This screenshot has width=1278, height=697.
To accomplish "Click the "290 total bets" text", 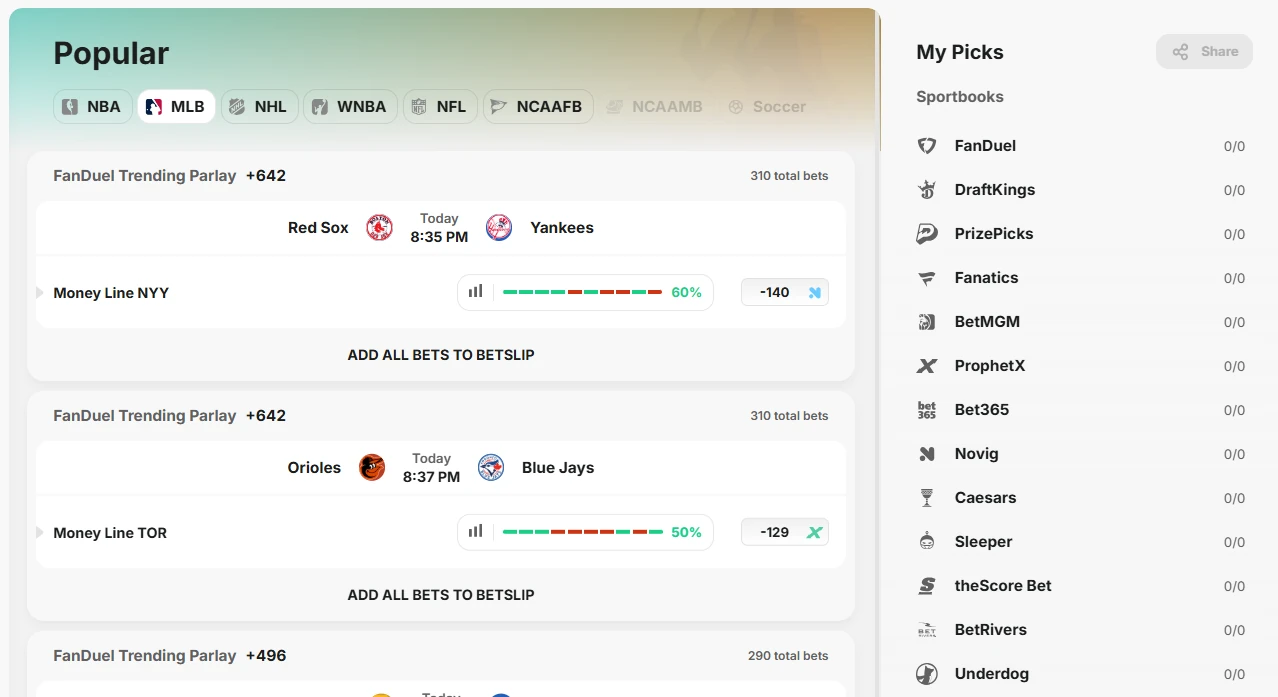I will pyautogui.click(x=788, y=656).
